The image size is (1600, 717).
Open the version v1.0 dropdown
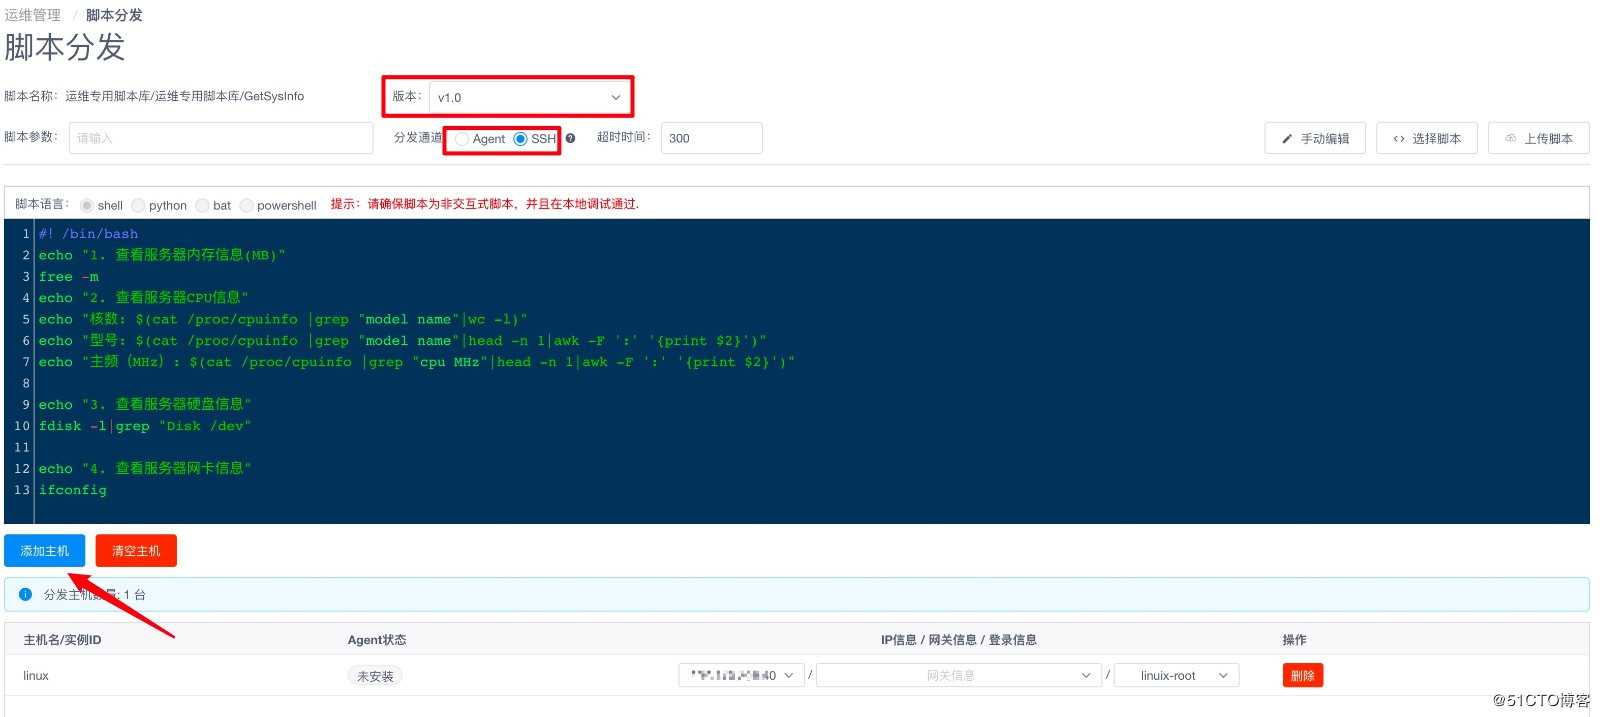point(530,97)
